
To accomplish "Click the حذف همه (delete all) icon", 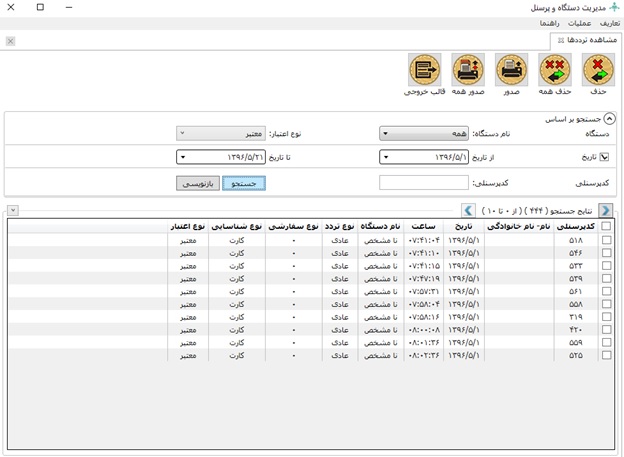I will pos(555,70).
